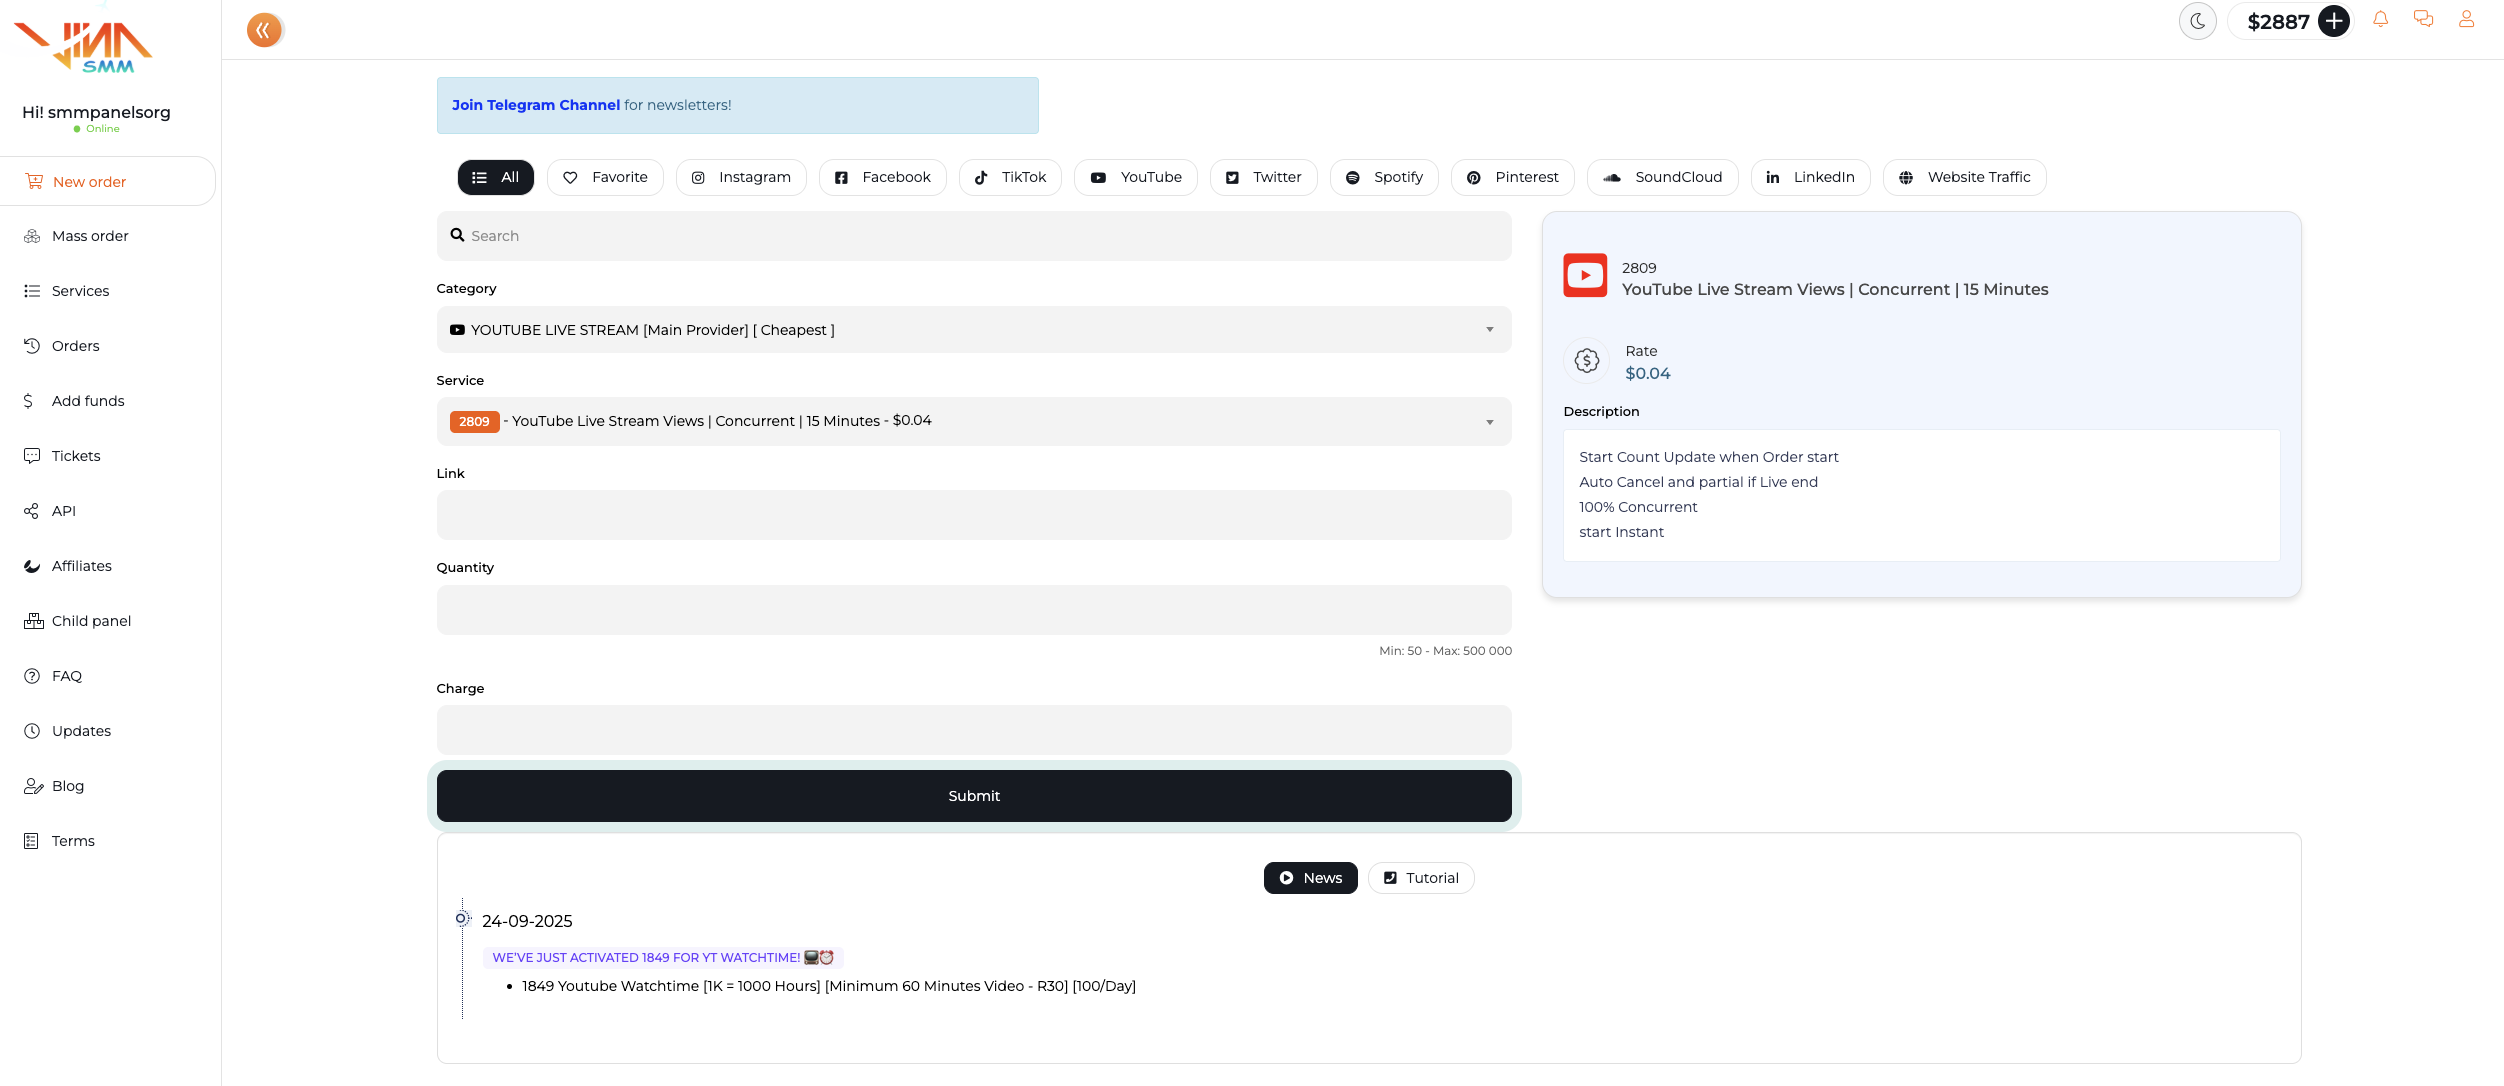Viewport: 2504px width, 1086px height.
Task: Open Add funds in sidebar
Action: [x=88, y=401]
